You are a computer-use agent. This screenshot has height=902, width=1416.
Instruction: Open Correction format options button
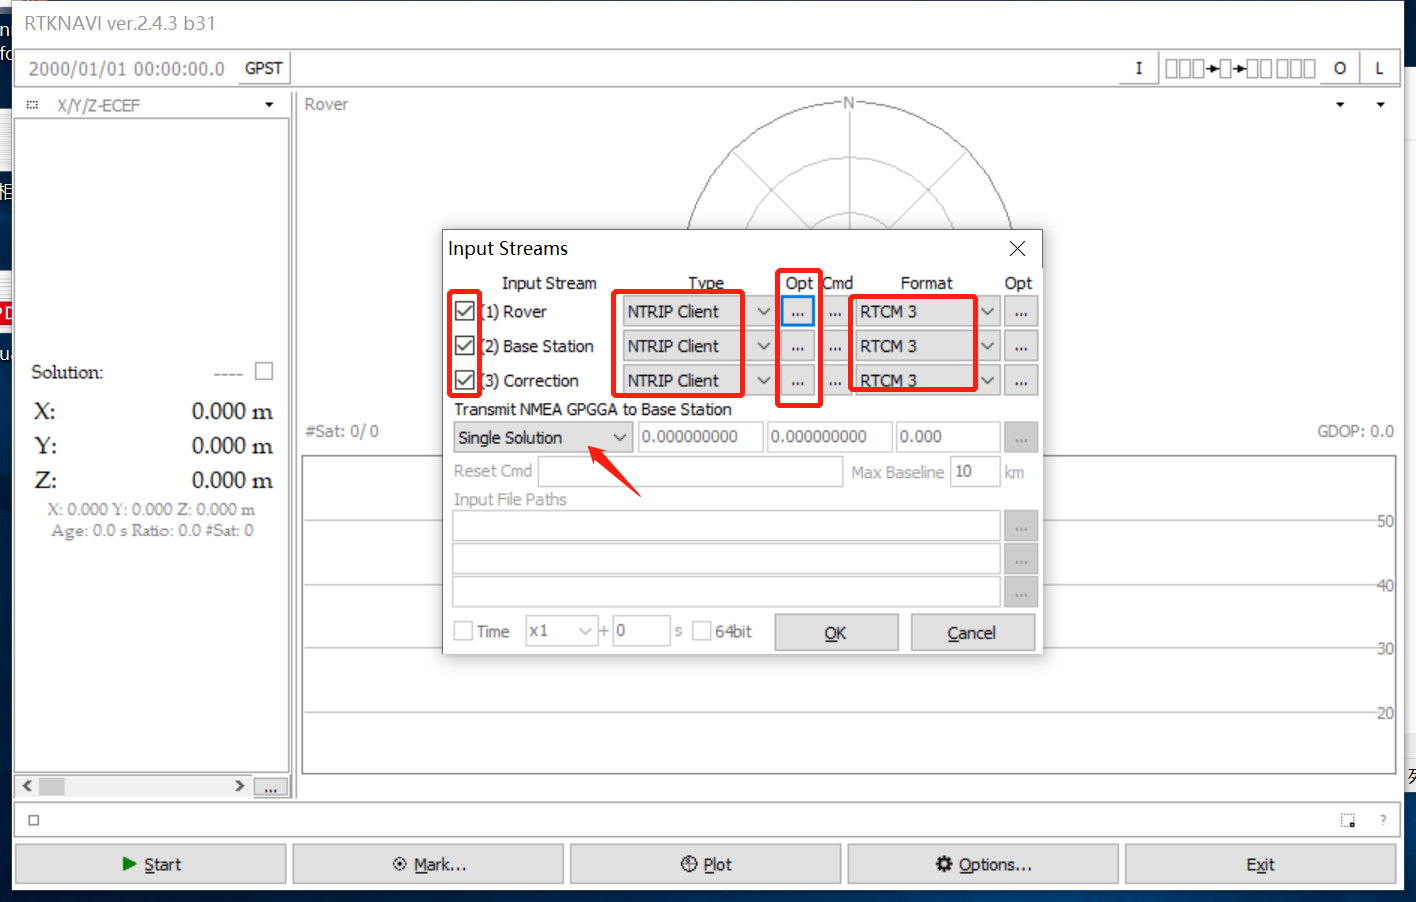click(1021, 380)
